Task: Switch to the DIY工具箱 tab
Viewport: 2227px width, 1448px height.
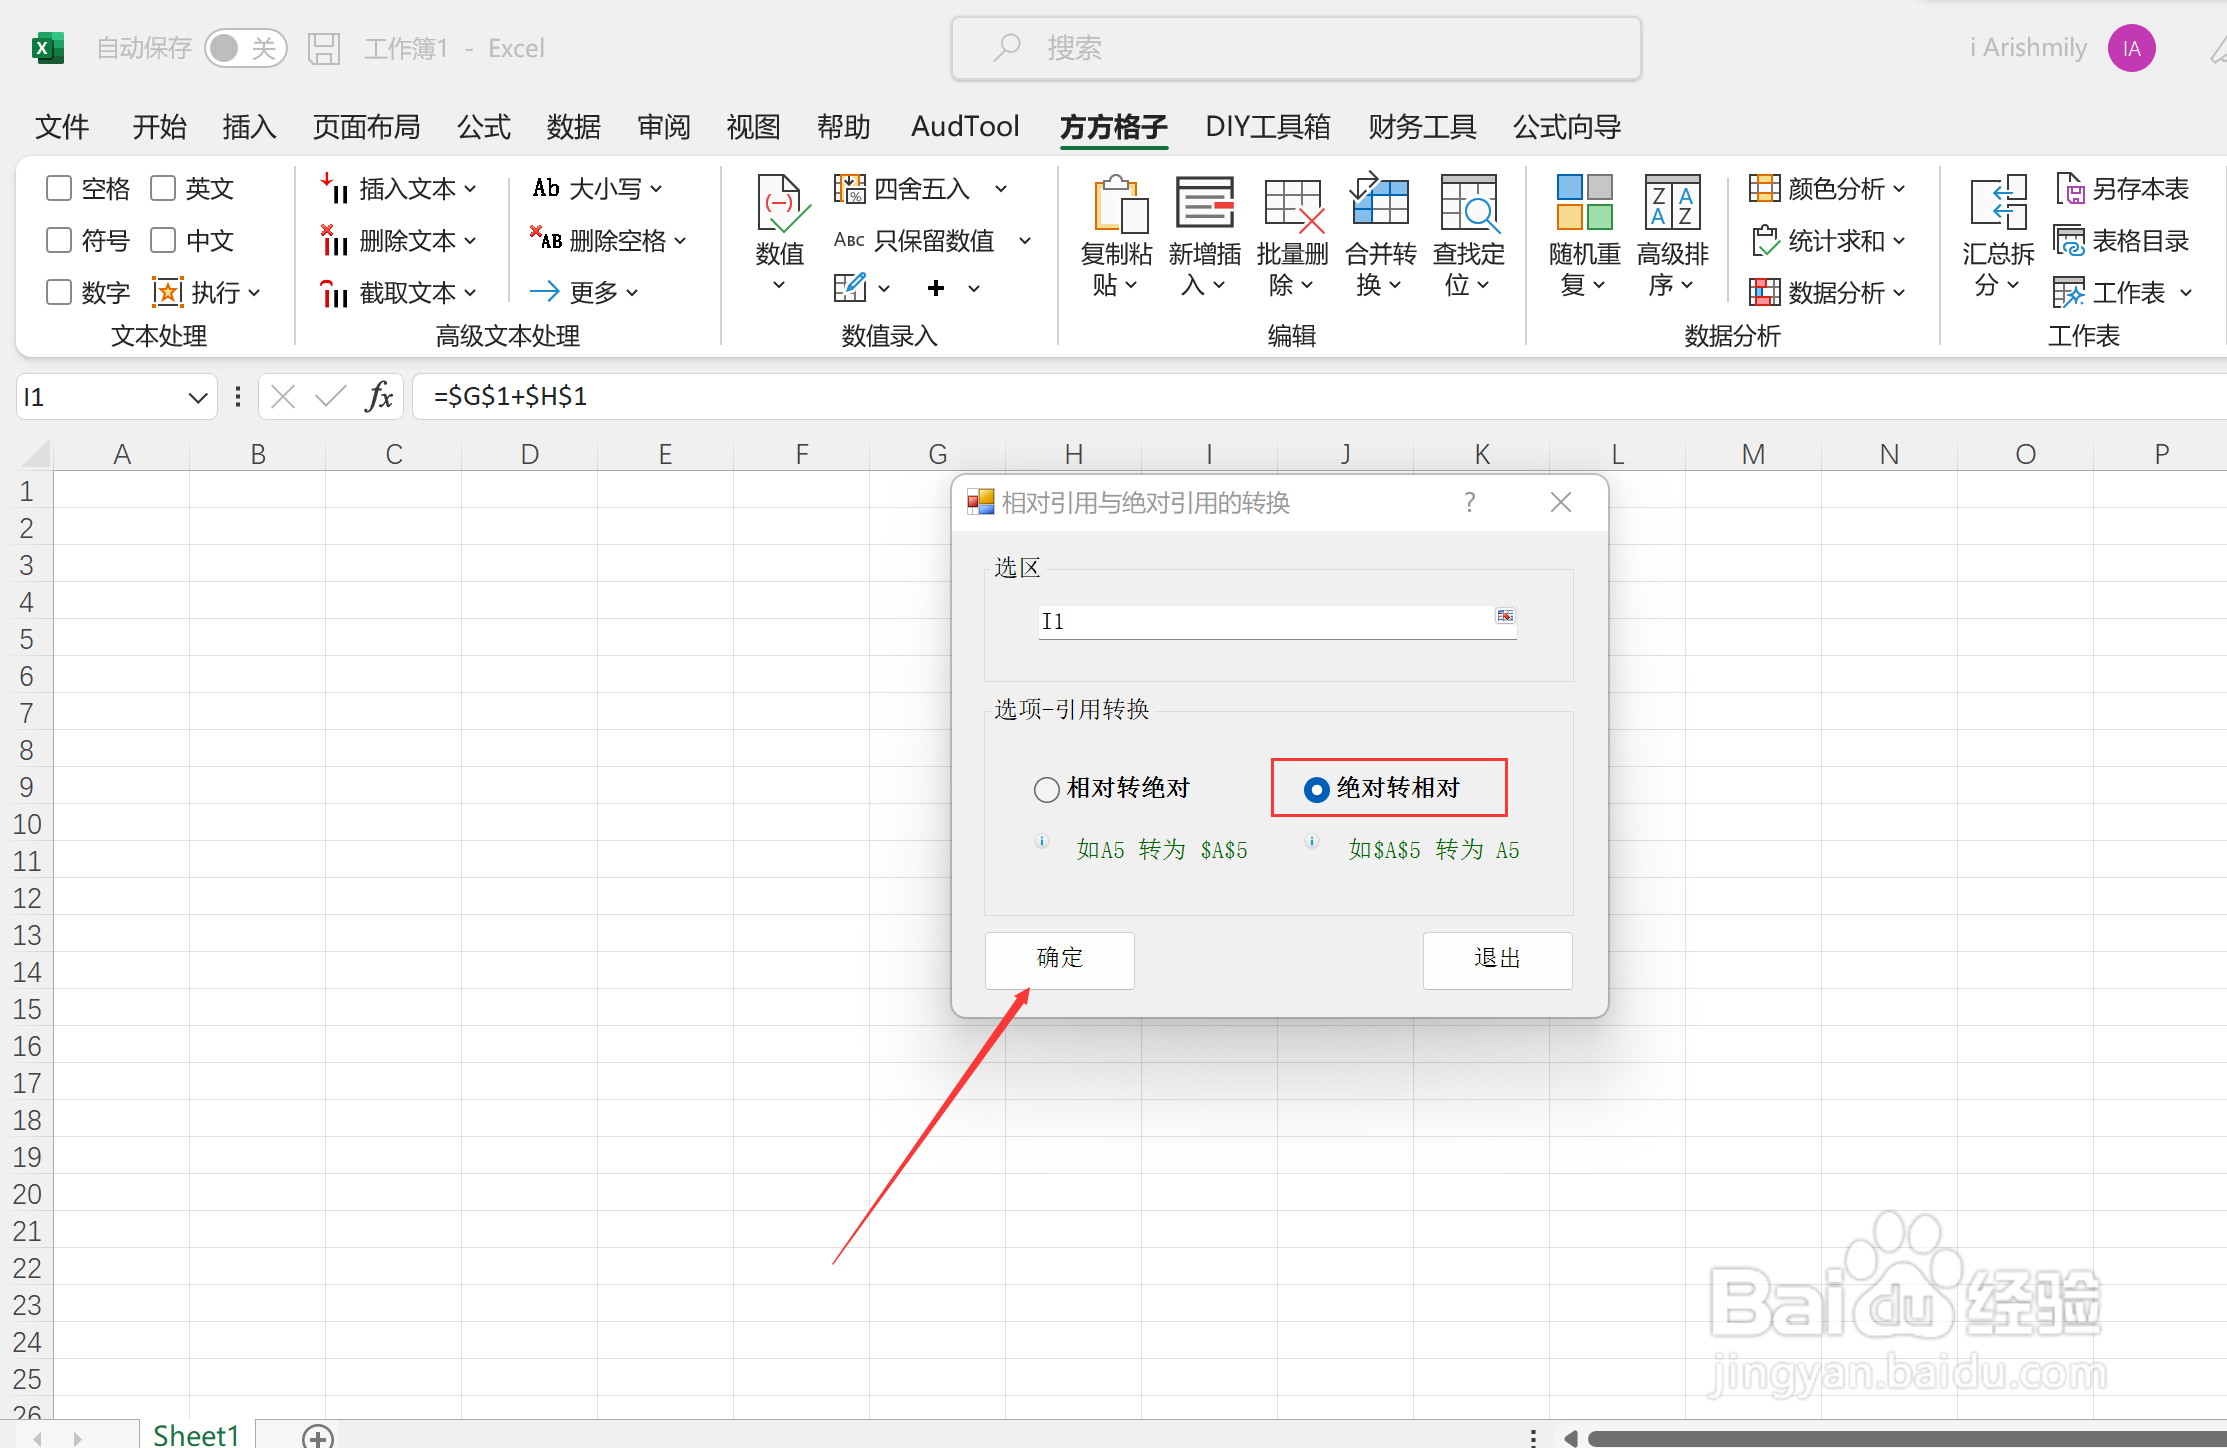Action: [1267, 127]
